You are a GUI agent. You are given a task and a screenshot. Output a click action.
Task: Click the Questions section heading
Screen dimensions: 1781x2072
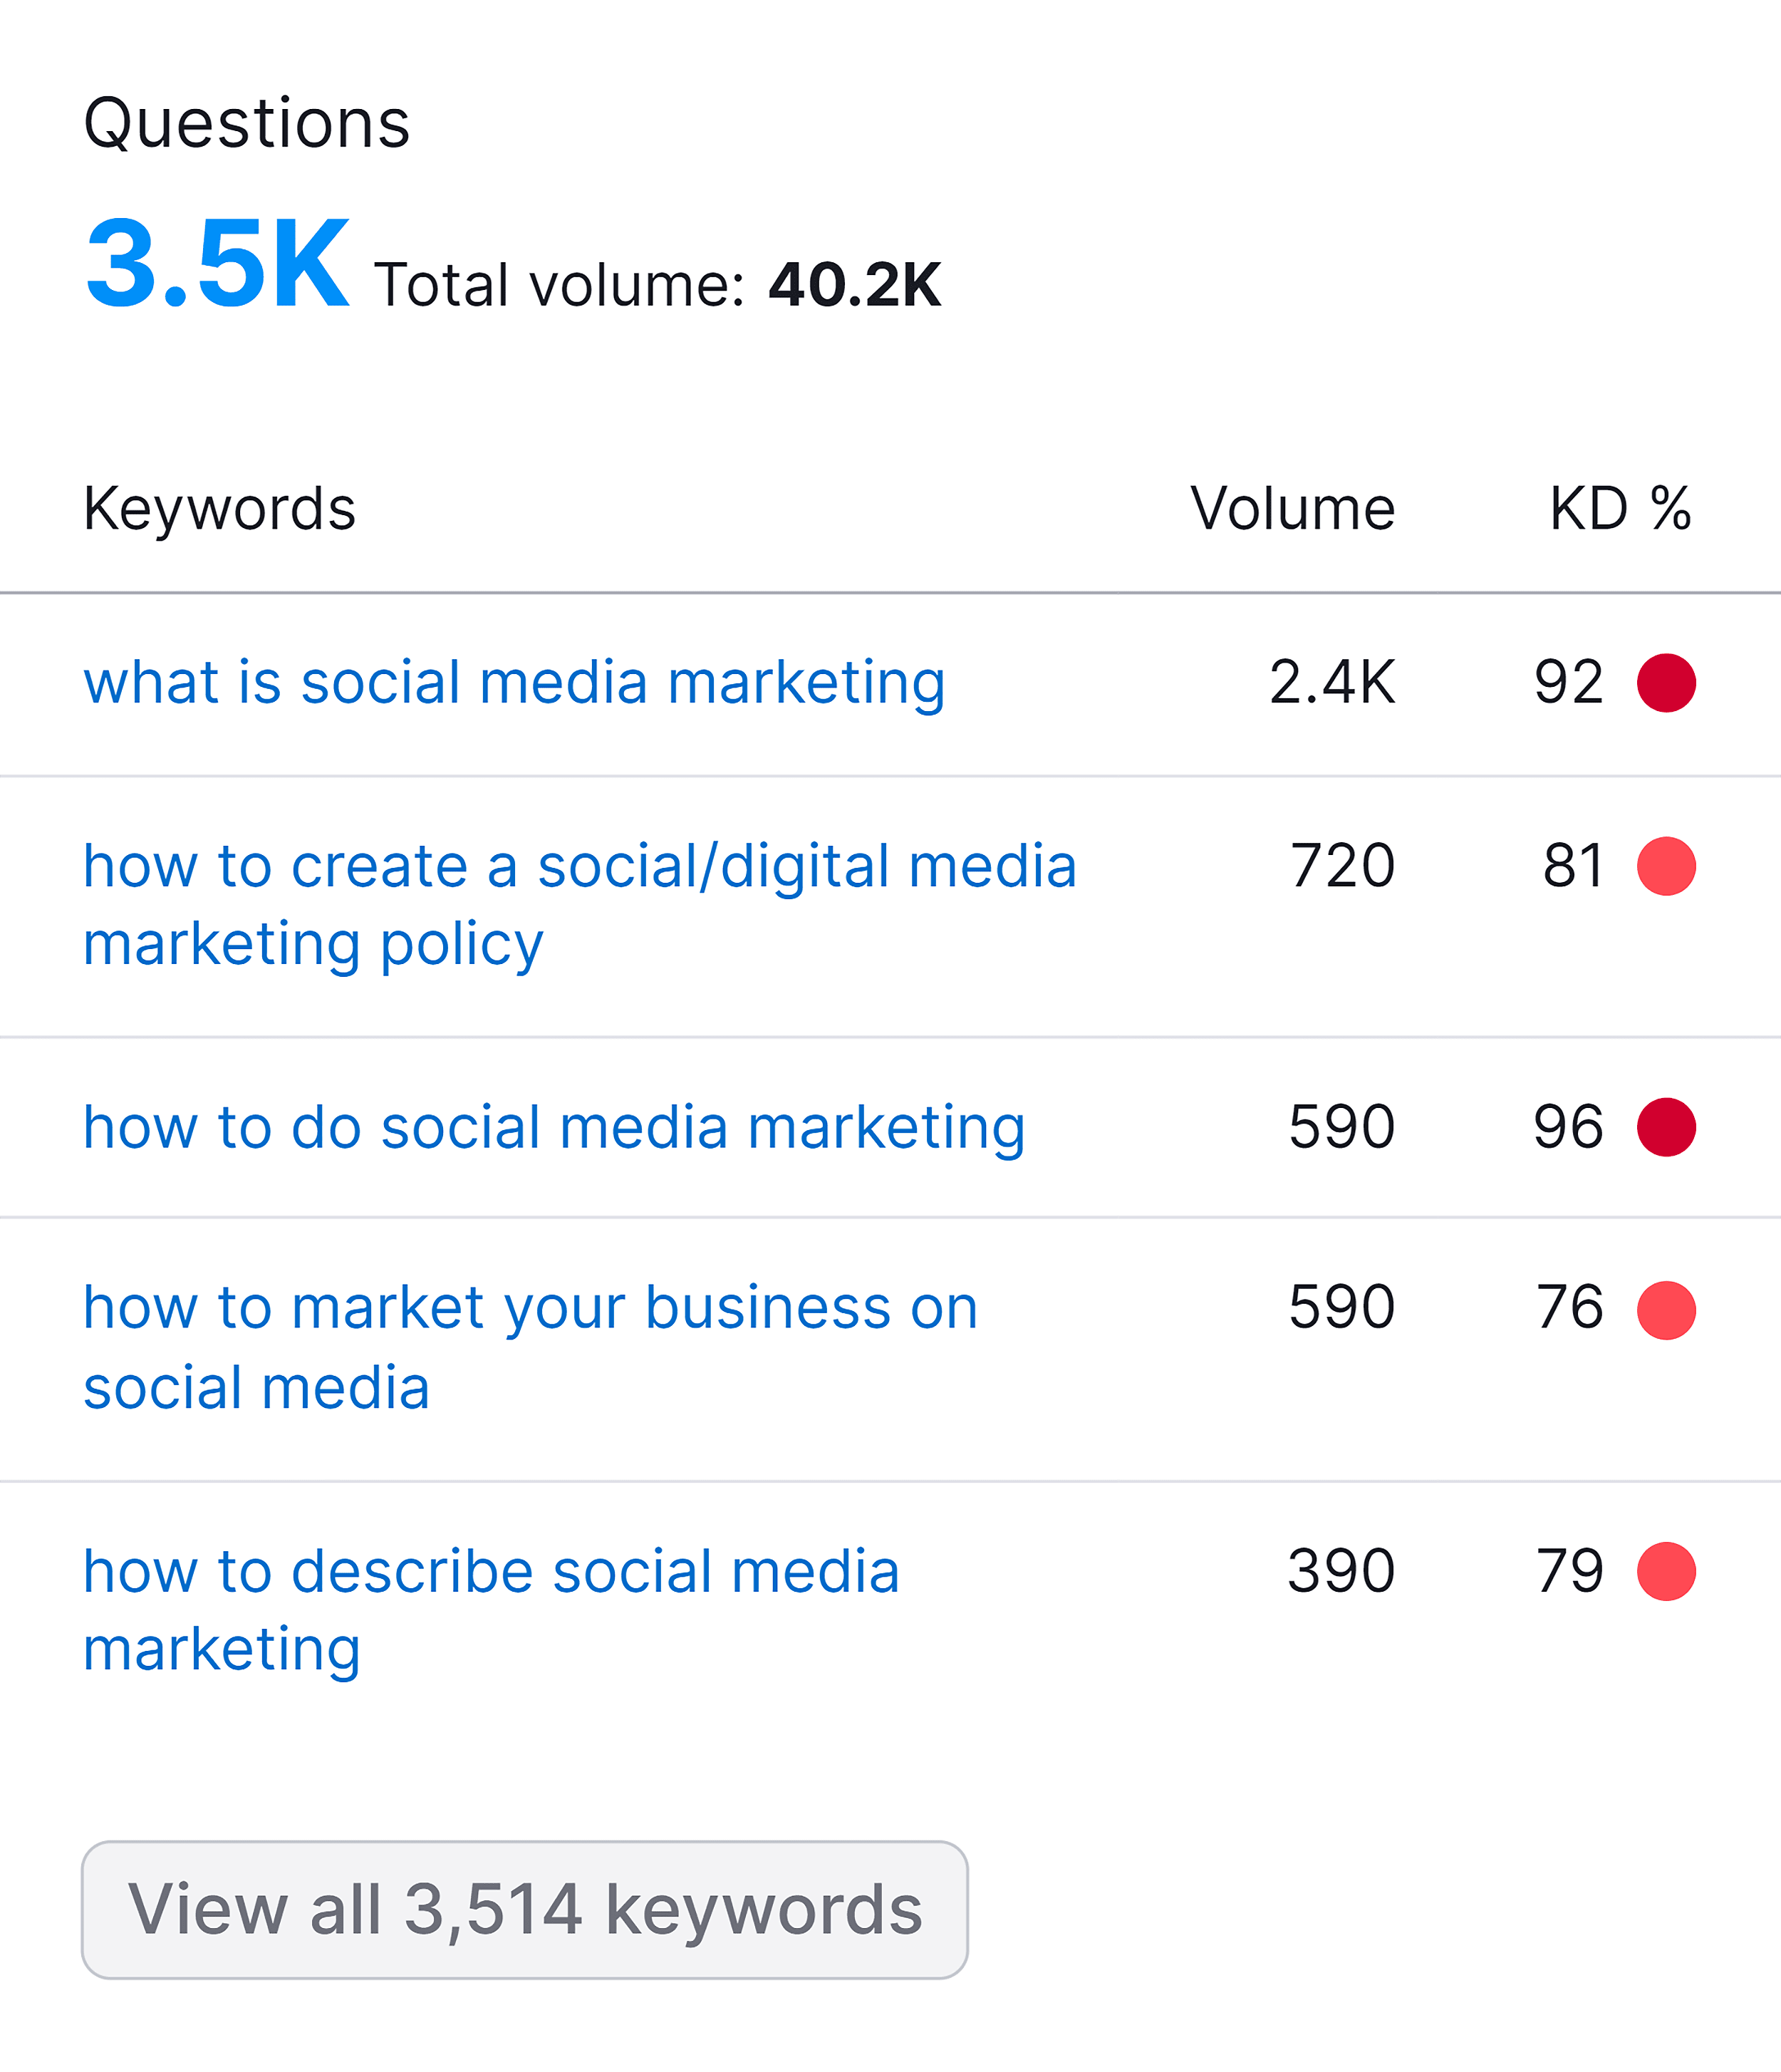tap(246, 124)
